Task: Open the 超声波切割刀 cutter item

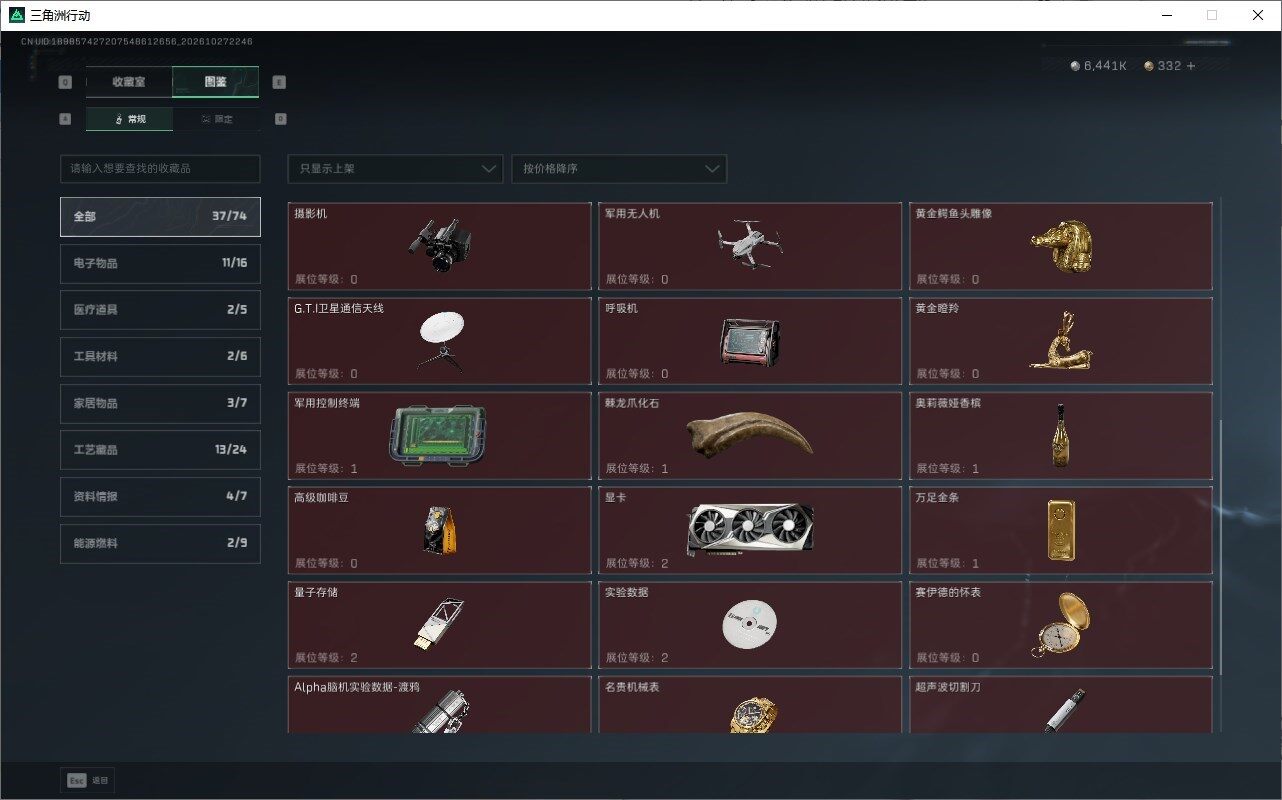Action: point(1061,705)
